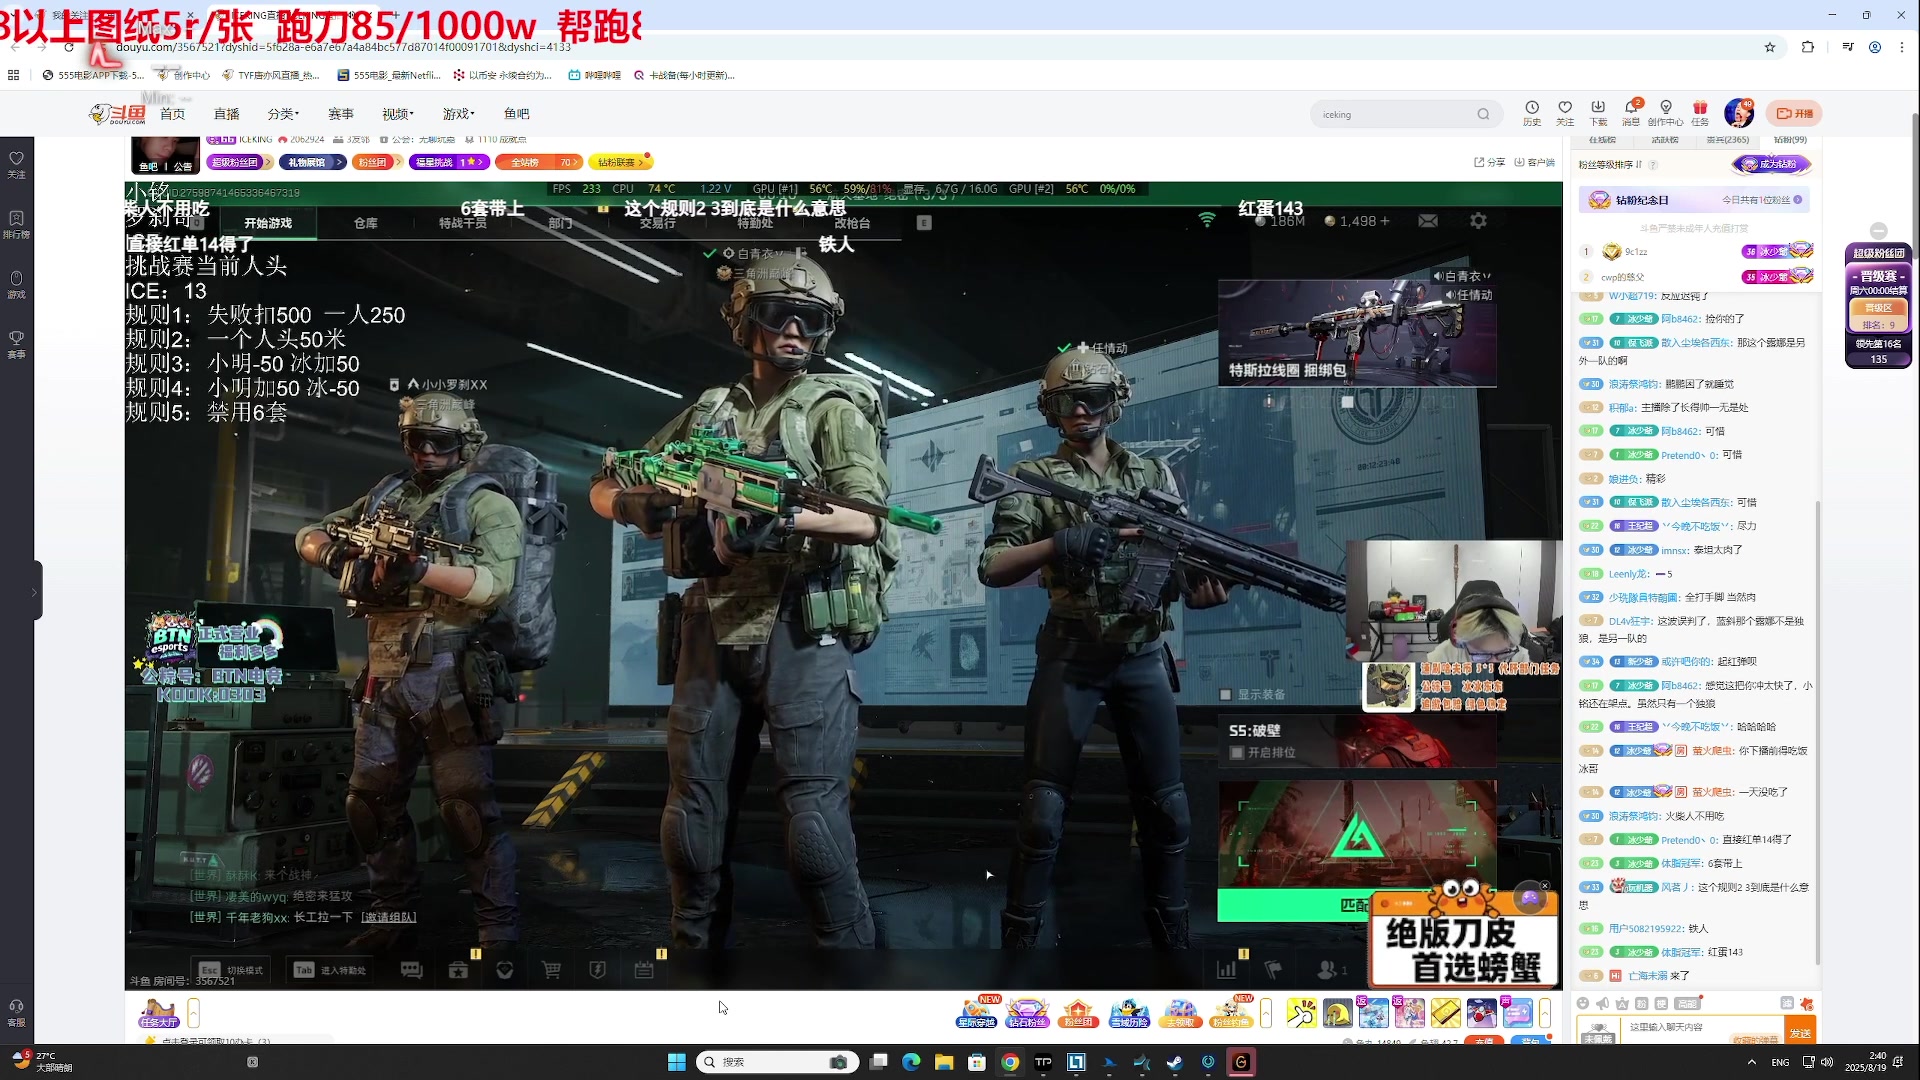
Task: Open the 粉丝约鱼 activity icon
Action: (1231, 1013)
